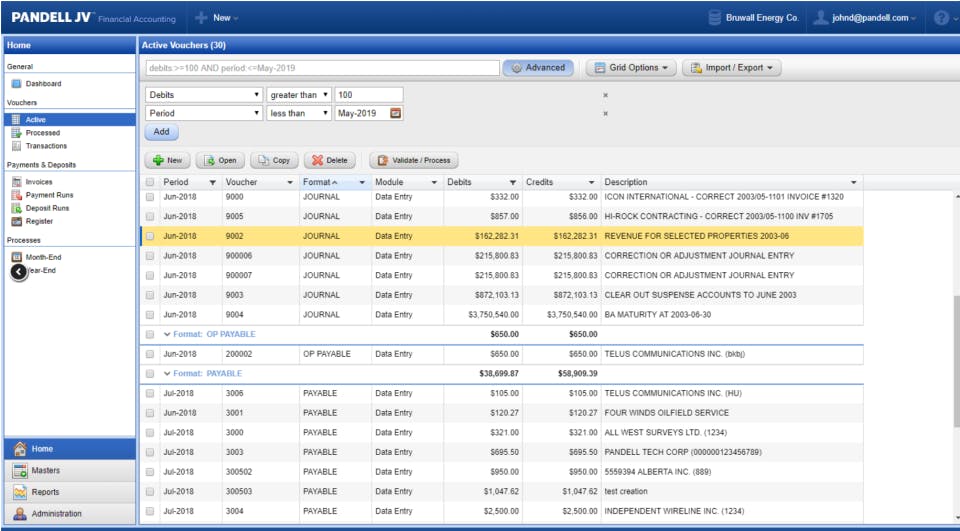Click the Add filter button

tap(162, 132)
